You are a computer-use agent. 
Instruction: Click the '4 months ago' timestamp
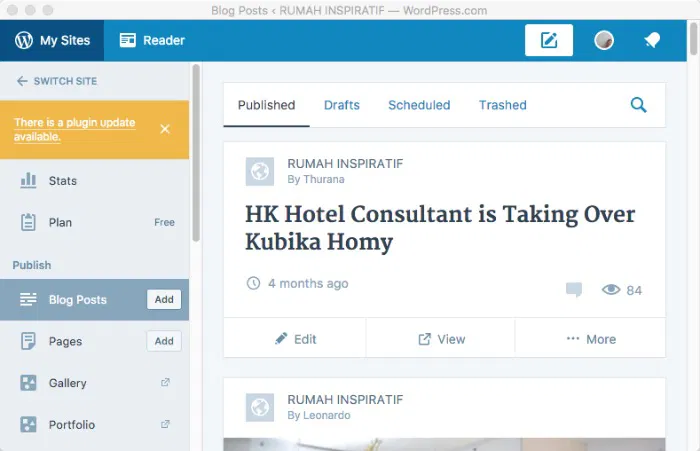coord(308,284)
